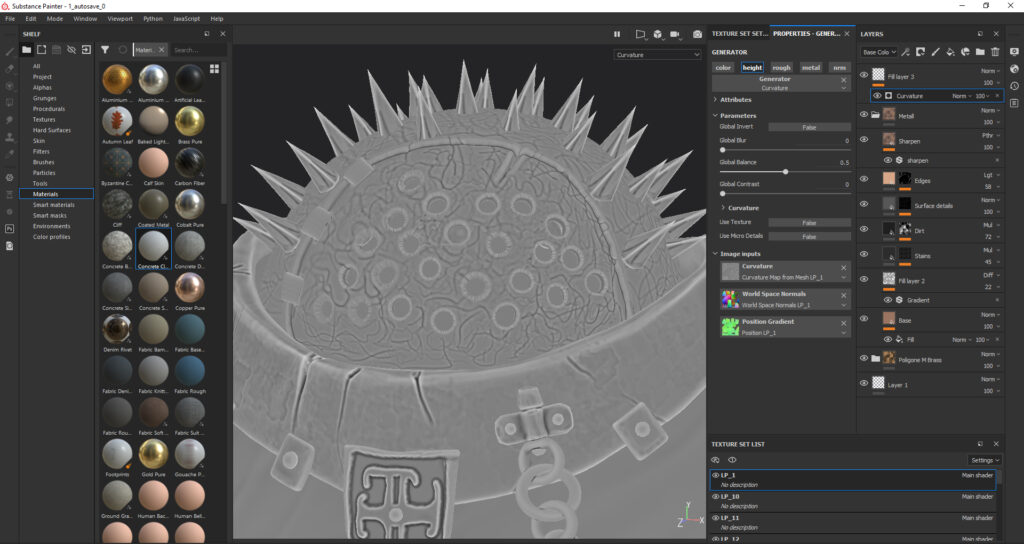Toggle the Global Invert False button
Image resolution: width=1024 pixels, height=544 pixels.
tap(809, 127)
